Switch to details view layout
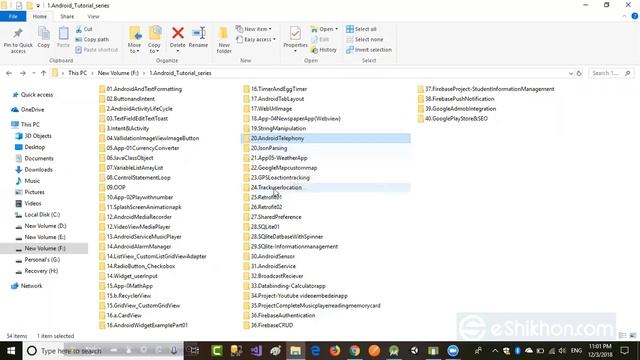This screenshot has height=360, width=640. click(622, 336)
